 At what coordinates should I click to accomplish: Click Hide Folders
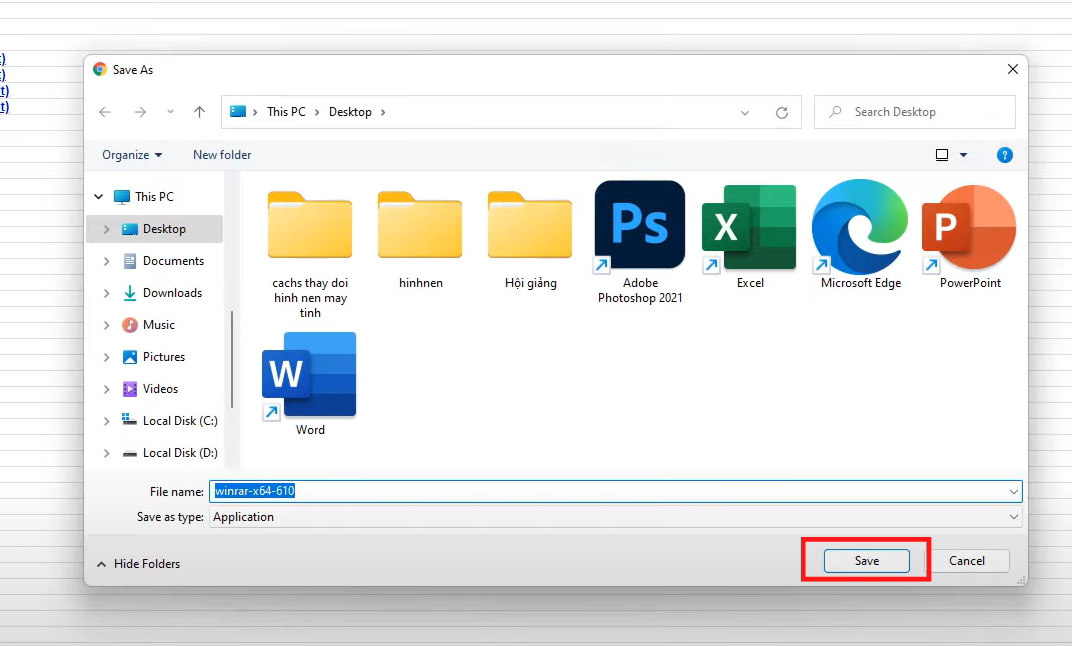pos(139,564)
